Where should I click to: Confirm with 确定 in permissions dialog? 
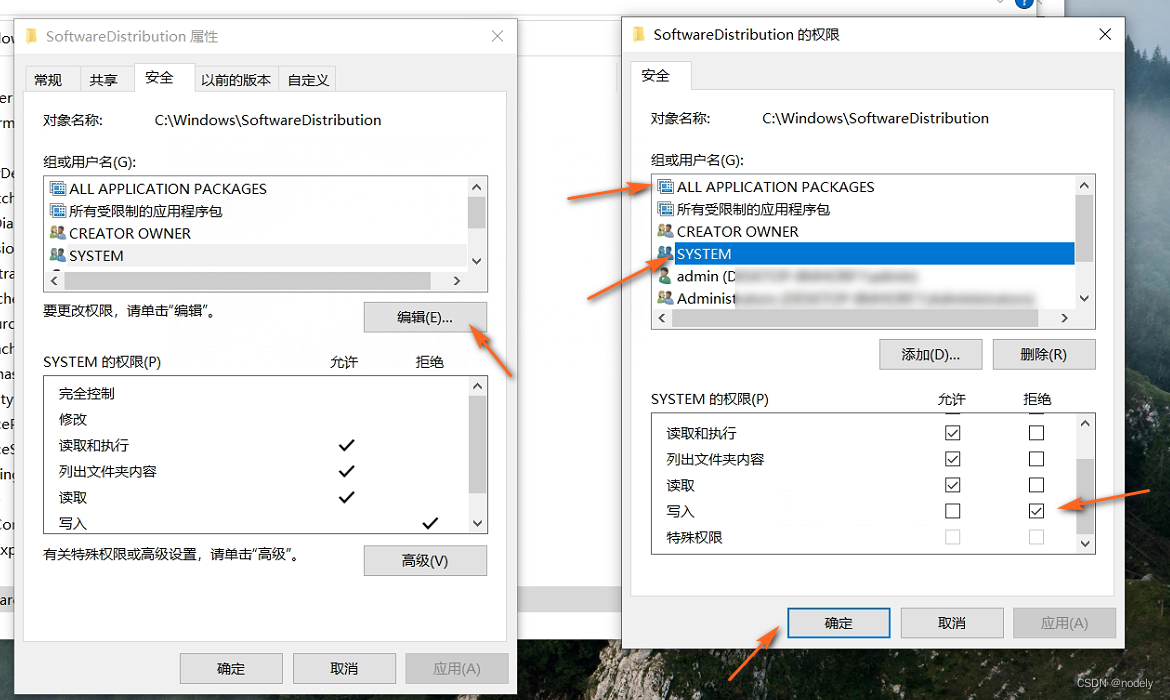(838, 622)
